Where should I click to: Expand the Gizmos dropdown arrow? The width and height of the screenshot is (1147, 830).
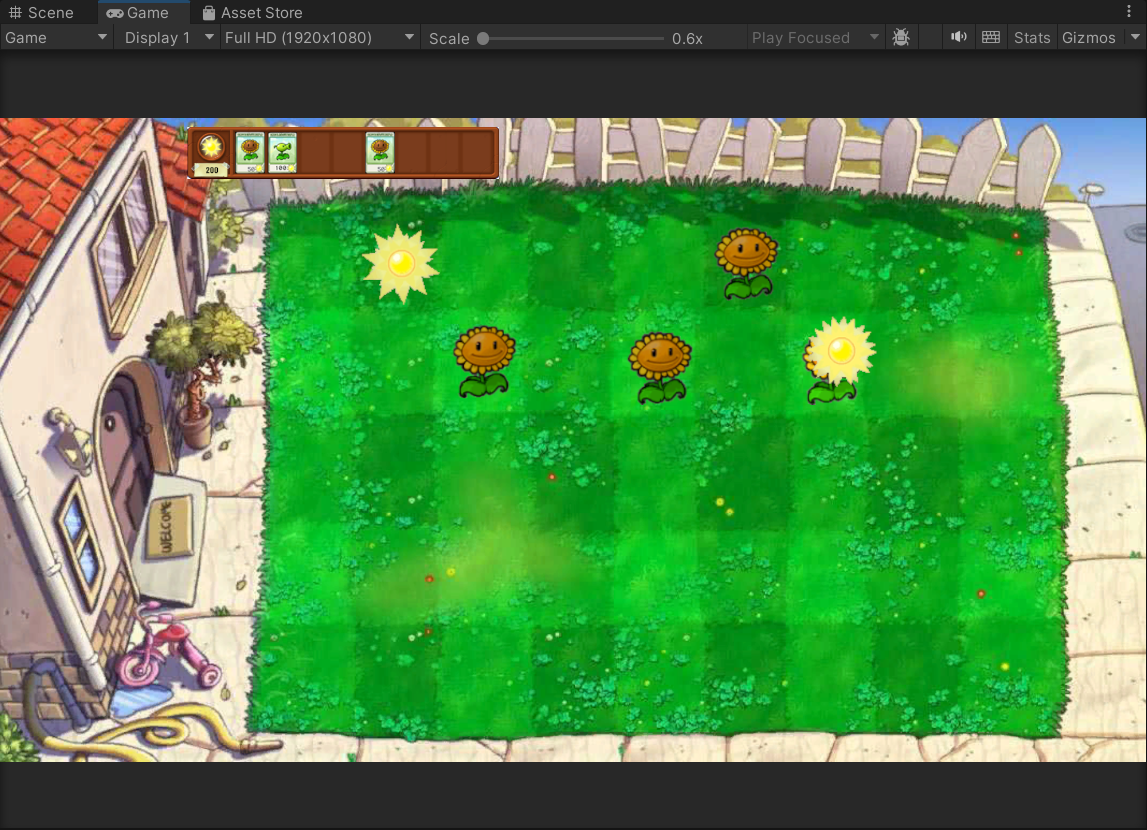coord(1135,37)
